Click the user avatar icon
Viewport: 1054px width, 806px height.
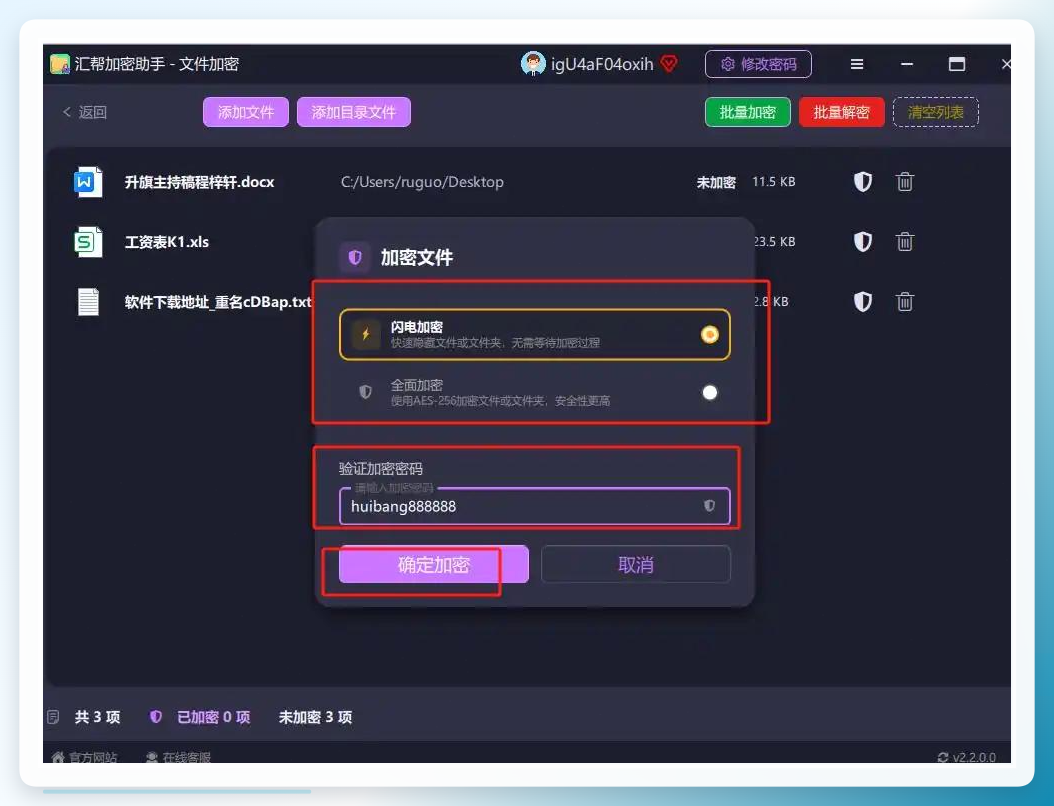pyautogui.click(x=533, y=64)
